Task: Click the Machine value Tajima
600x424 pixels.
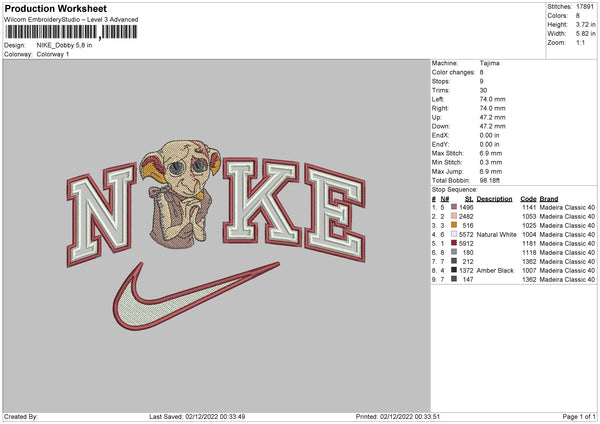Action: pyautogui.click(x=489, y=63)
